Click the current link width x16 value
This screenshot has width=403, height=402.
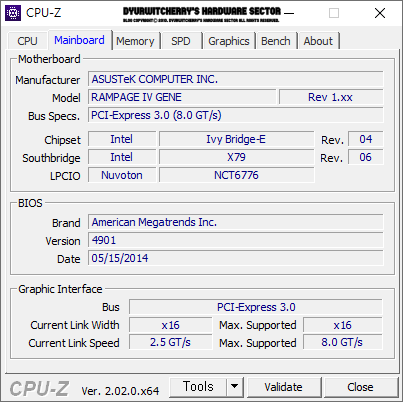coord(170,325)
